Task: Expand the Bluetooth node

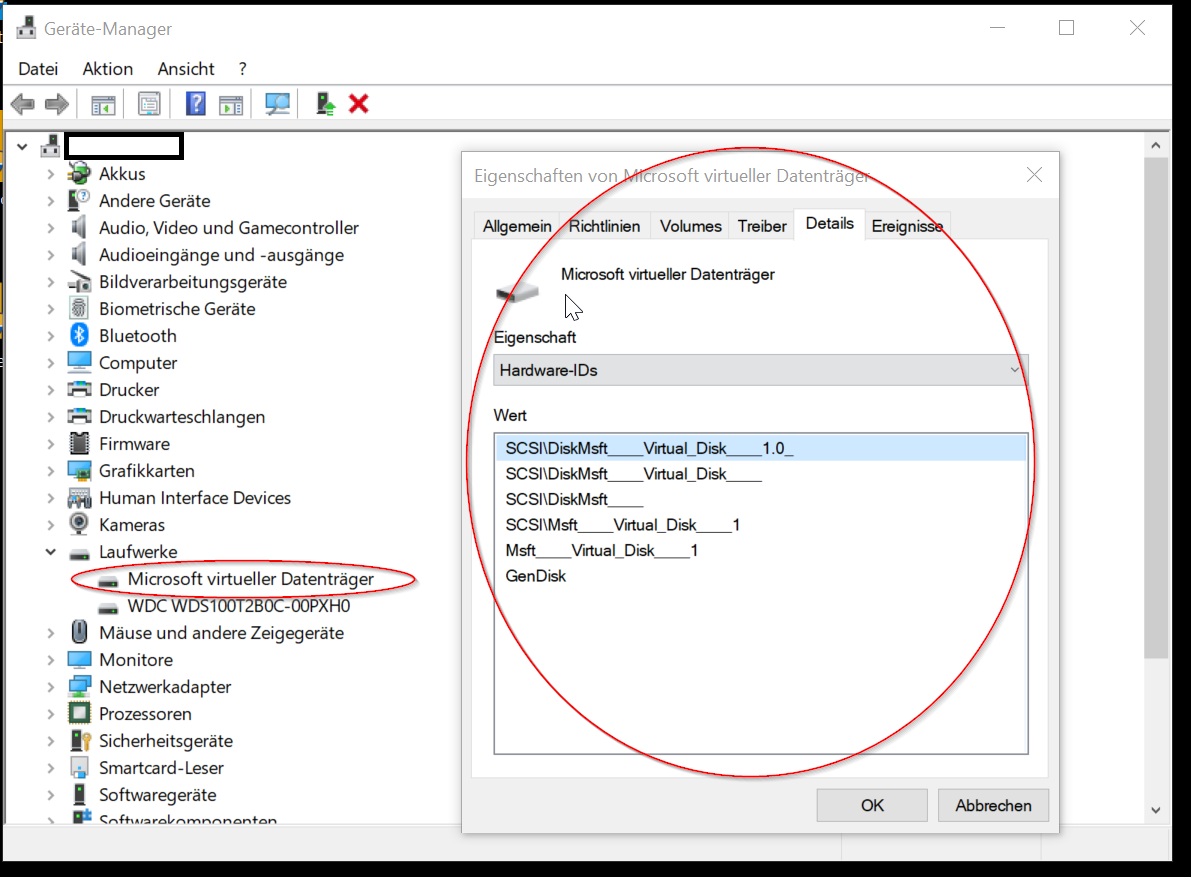Action: (x=50, y=336)
